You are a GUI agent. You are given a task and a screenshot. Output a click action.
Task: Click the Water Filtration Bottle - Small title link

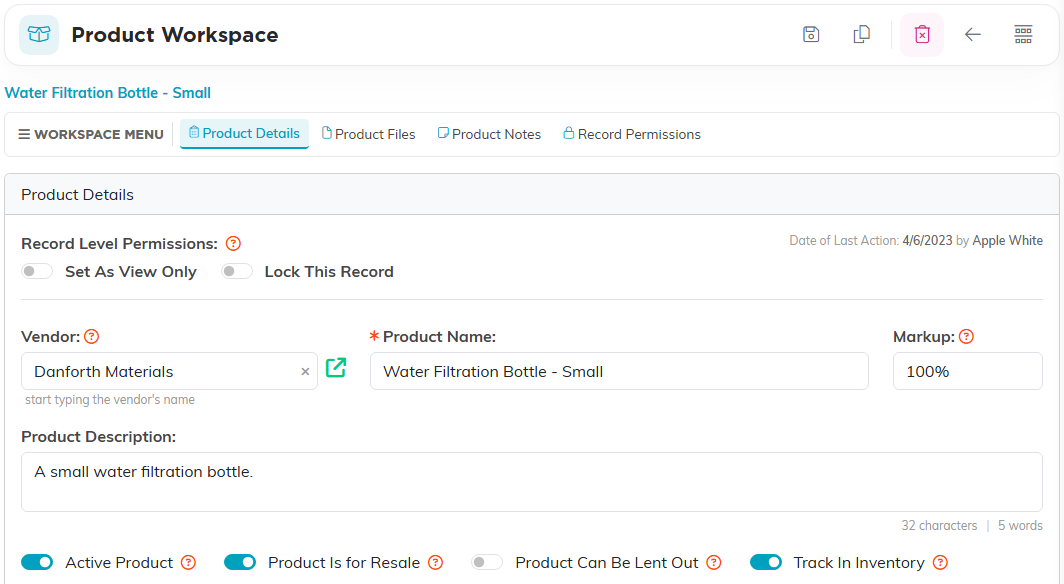[x=108, y=93]
